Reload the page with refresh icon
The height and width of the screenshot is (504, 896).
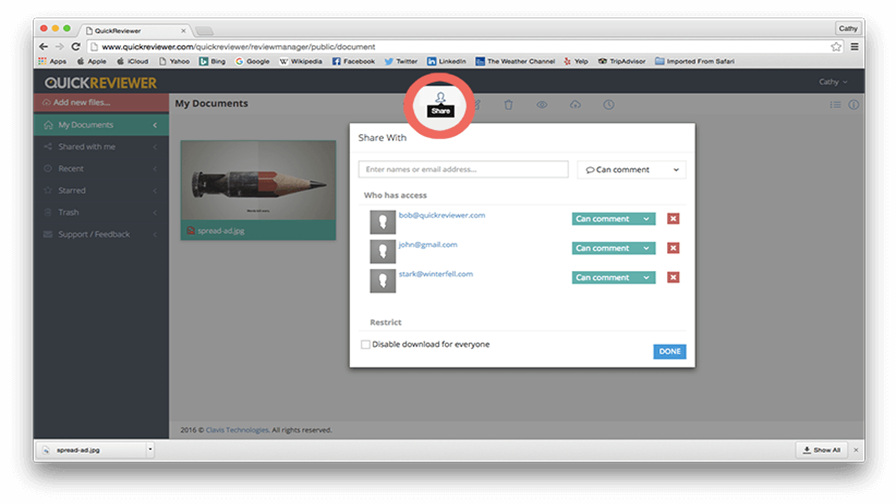(75, 46)
